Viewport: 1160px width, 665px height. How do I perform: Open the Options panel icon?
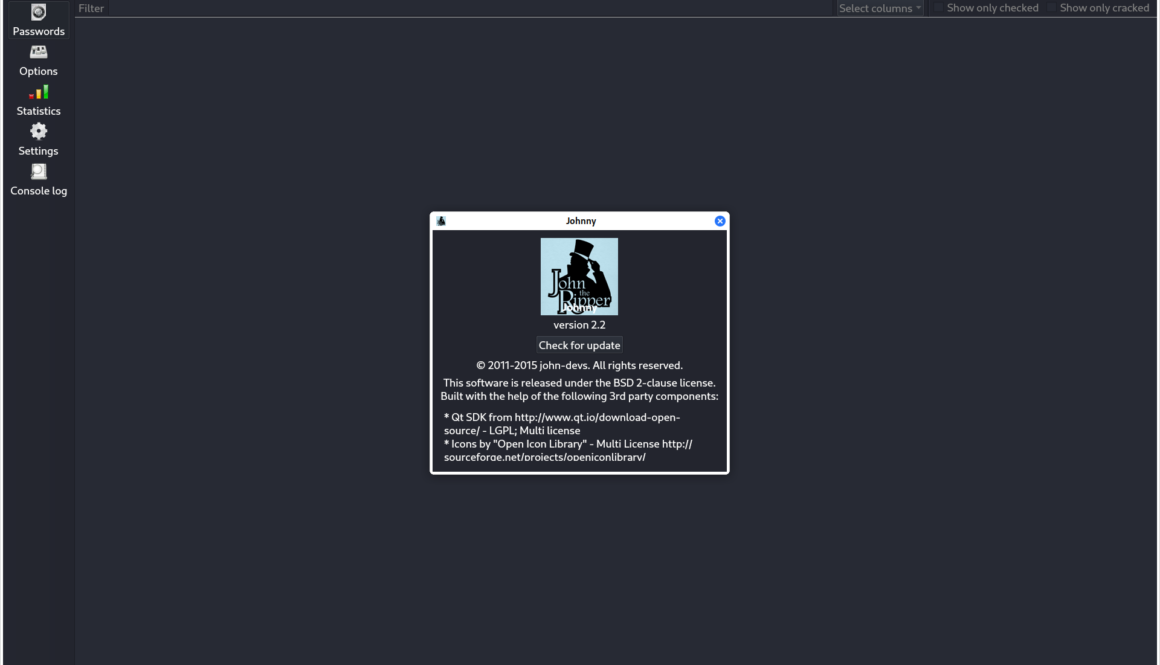pyautogui.click(x=38, y=52)
